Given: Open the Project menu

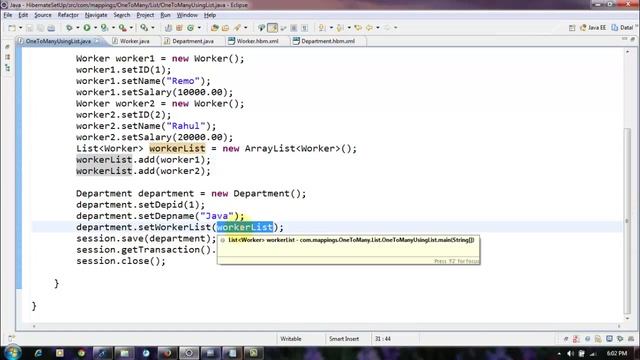Looking at the screenshot, I should (x=145, y=15).
